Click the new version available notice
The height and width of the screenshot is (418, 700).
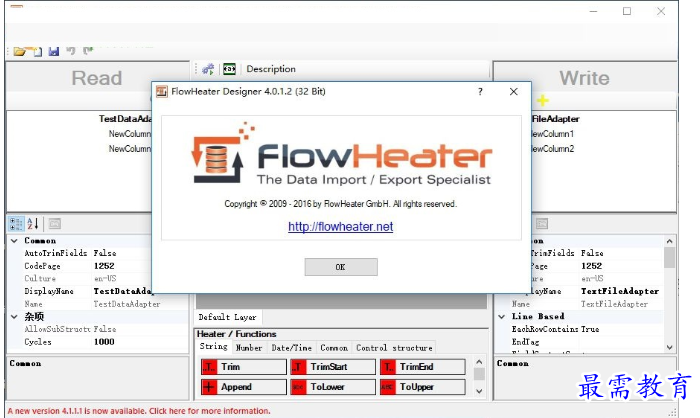point(139,411)
